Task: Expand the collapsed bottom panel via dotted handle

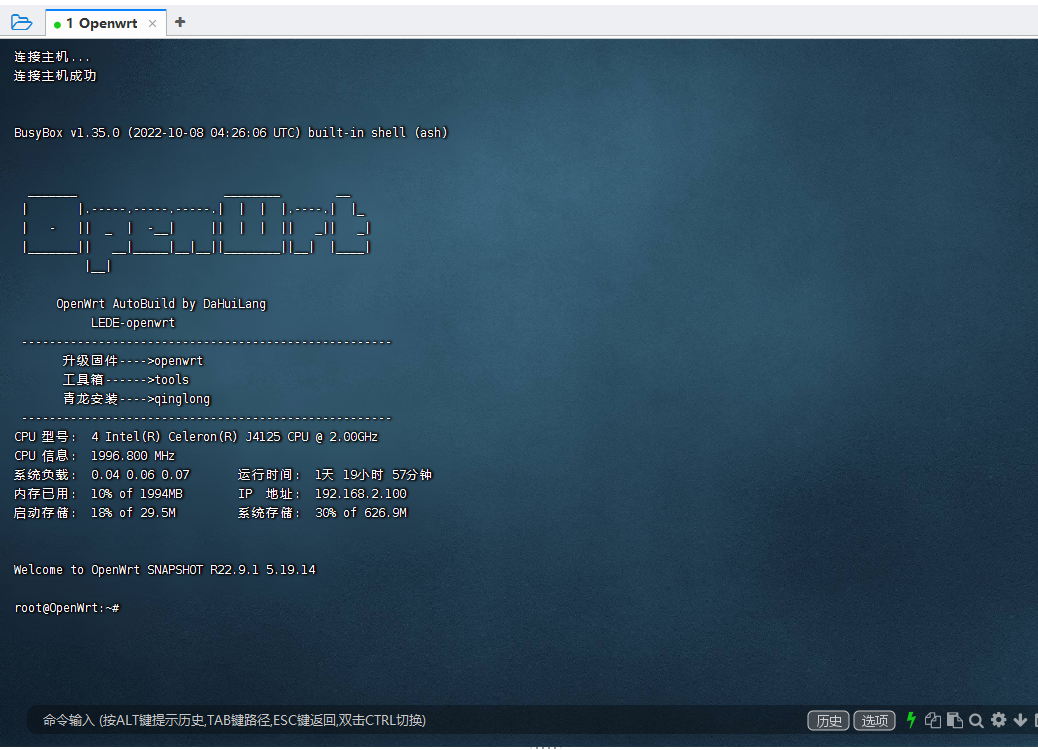Action: 546,744
